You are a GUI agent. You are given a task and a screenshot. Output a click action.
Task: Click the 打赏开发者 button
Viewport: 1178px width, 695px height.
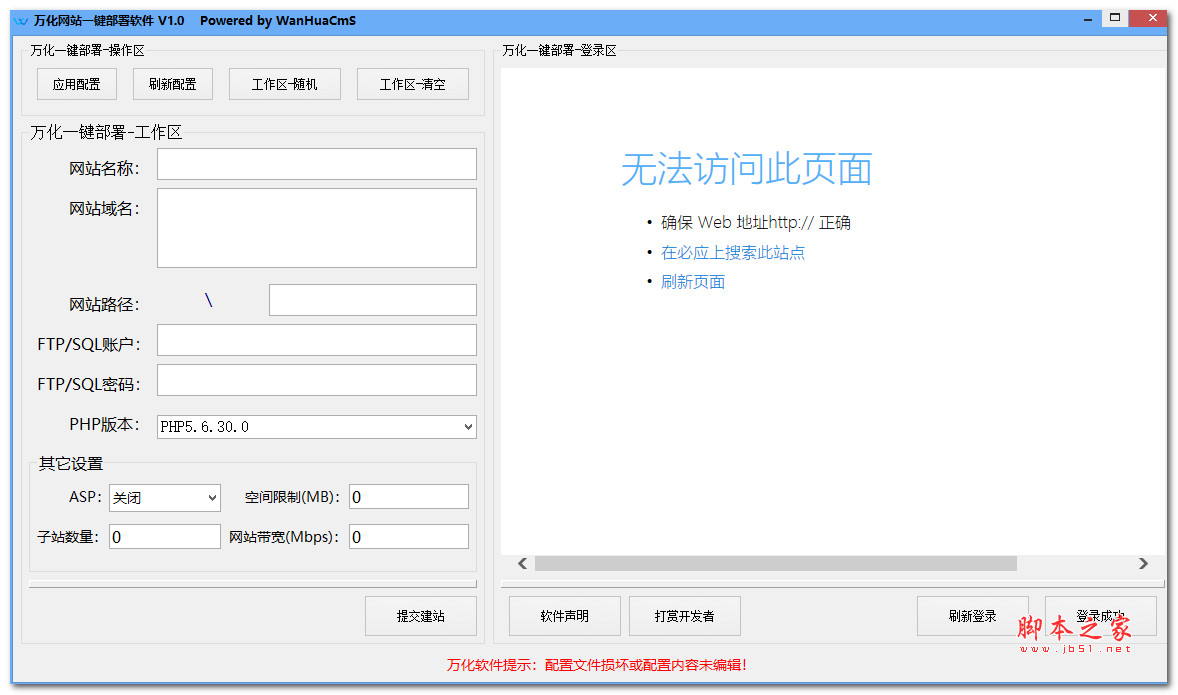point(684,616)
